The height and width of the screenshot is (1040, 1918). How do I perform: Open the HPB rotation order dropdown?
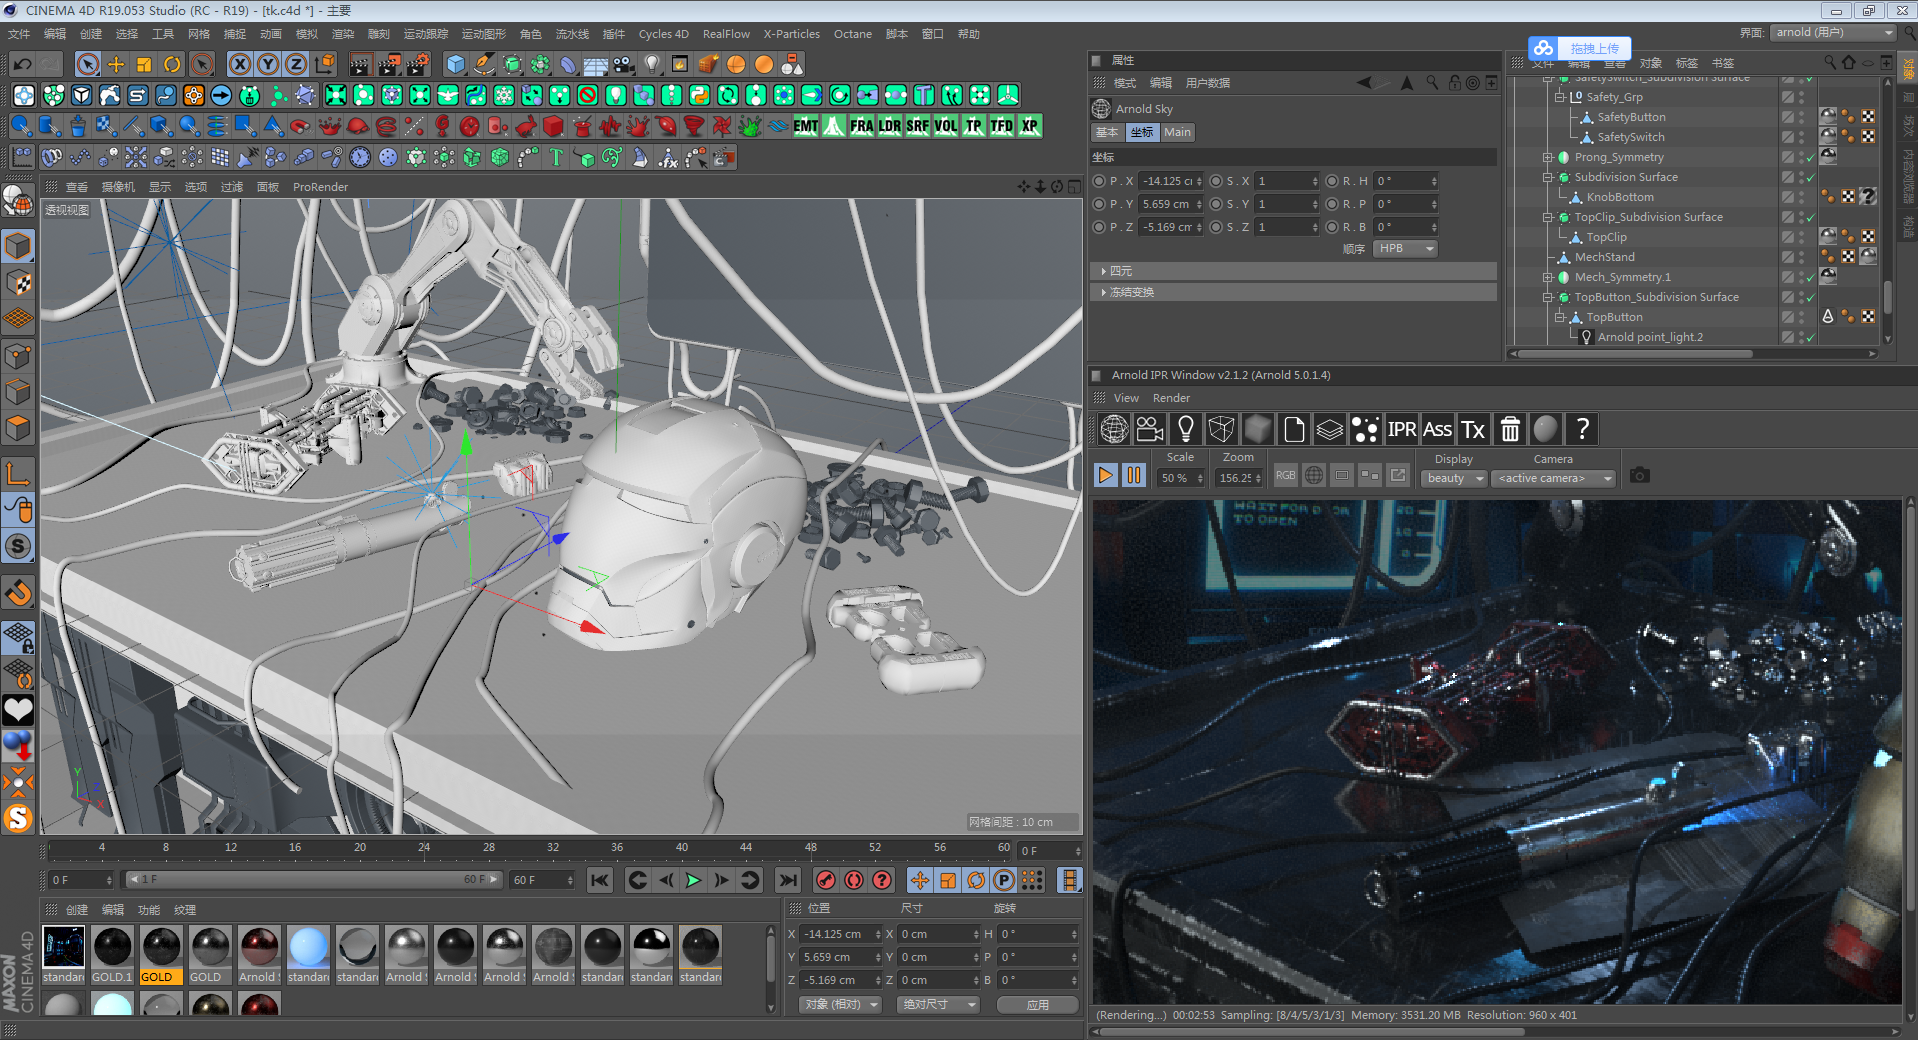click(x=1406, y=249)
